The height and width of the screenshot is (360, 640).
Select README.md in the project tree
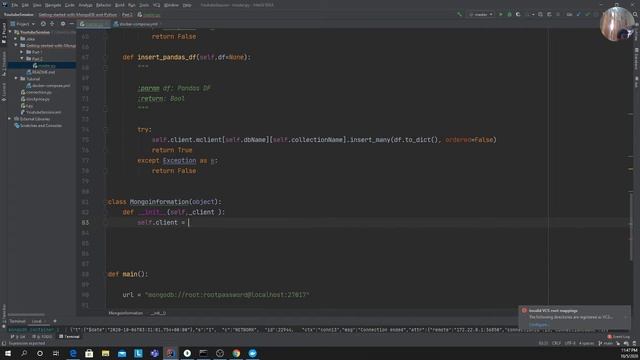click(x=43, y=72)
